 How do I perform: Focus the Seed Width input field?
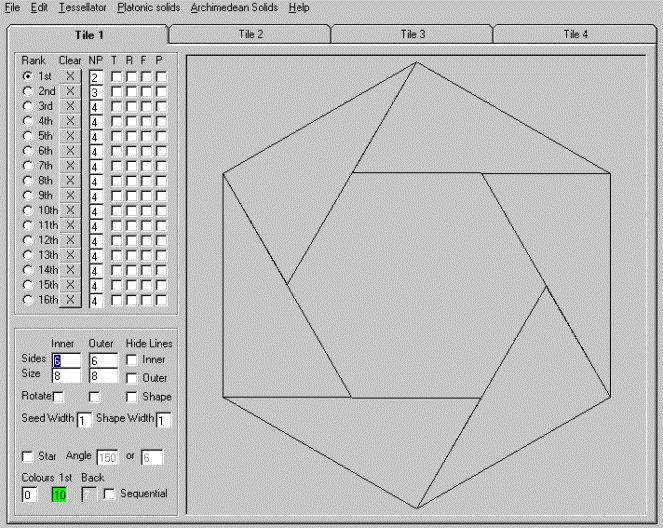pyautogui.click(x=84, y=419)
